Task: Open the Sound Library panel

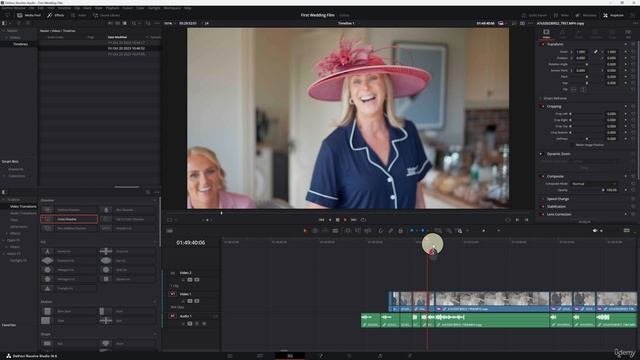Action: coord(106,15)
